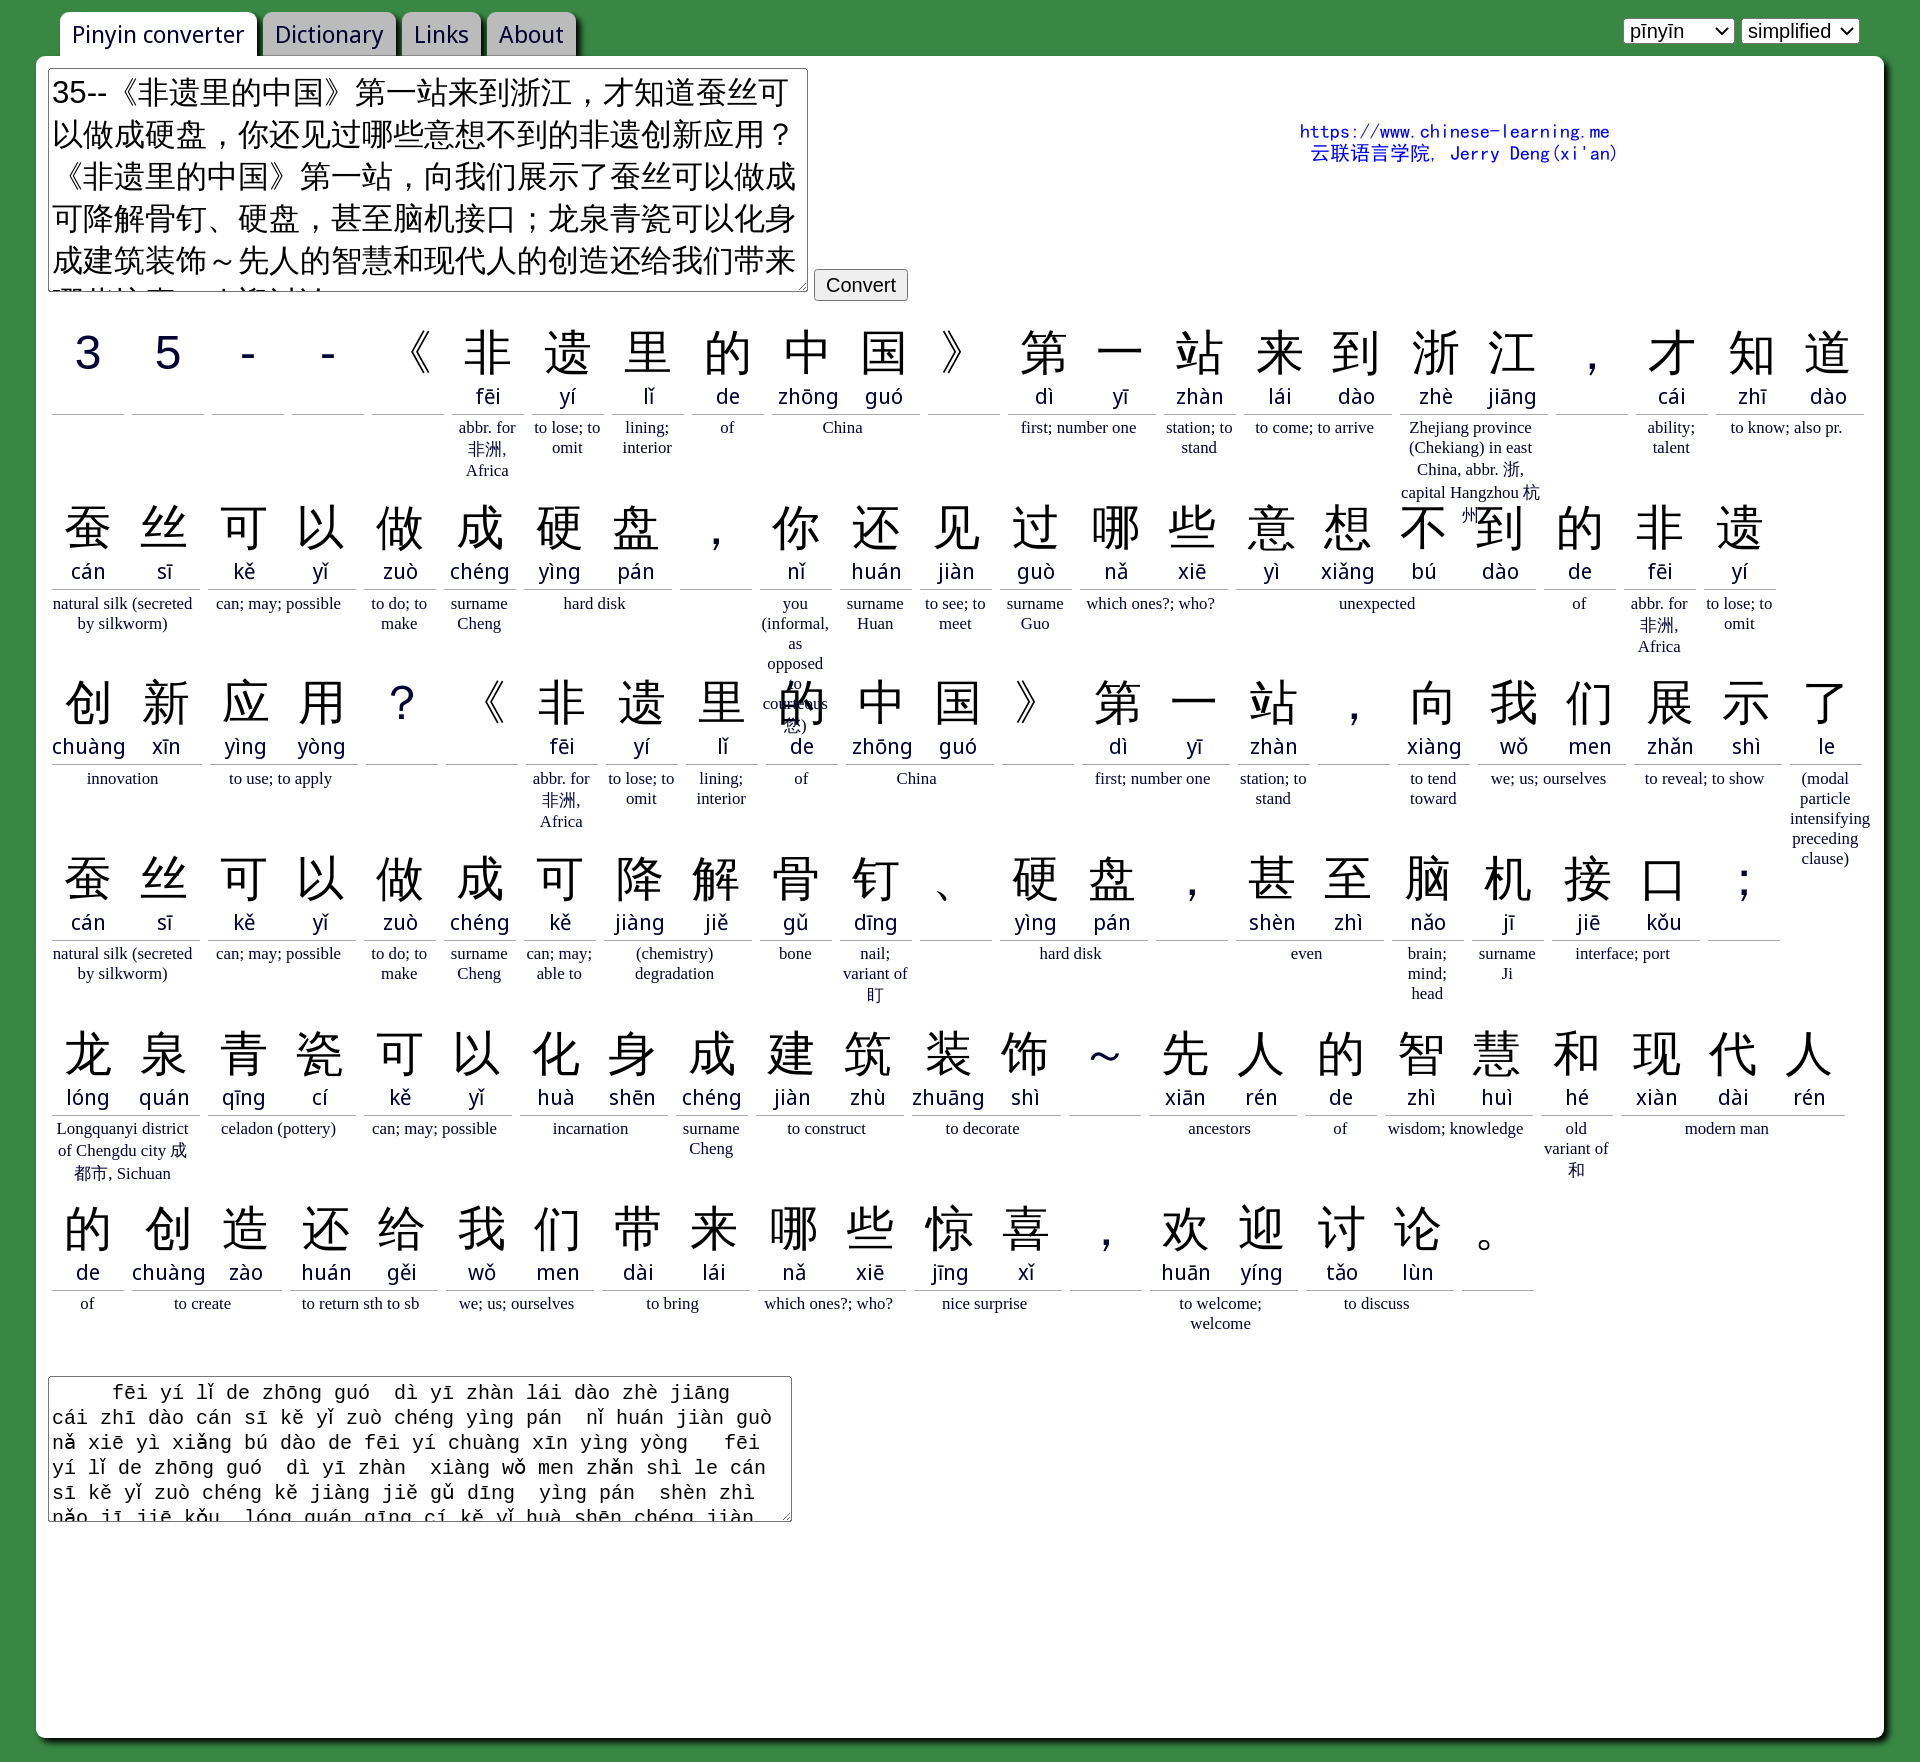The height and width of the screenshot is (1762, 1920).
Task: Click the definition 'to bring'
Action: [672, 1303]
